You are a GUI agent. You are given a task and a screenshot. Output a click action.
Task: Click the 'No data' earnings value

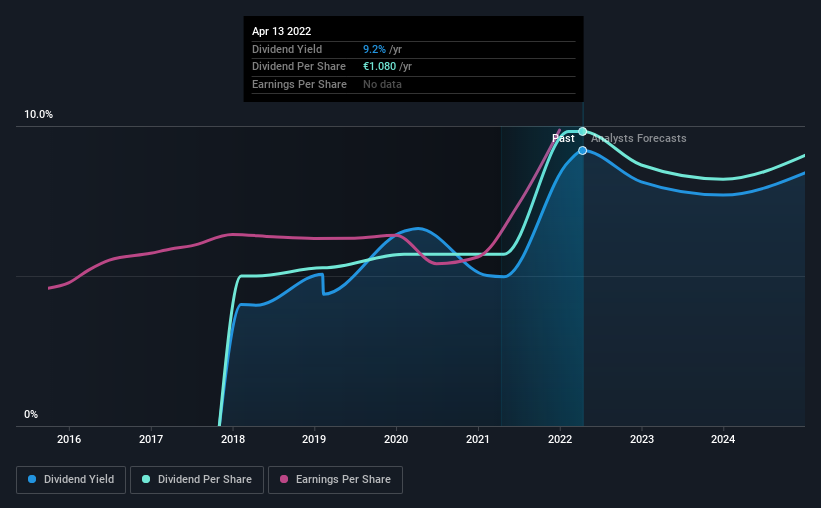[382, 84]
